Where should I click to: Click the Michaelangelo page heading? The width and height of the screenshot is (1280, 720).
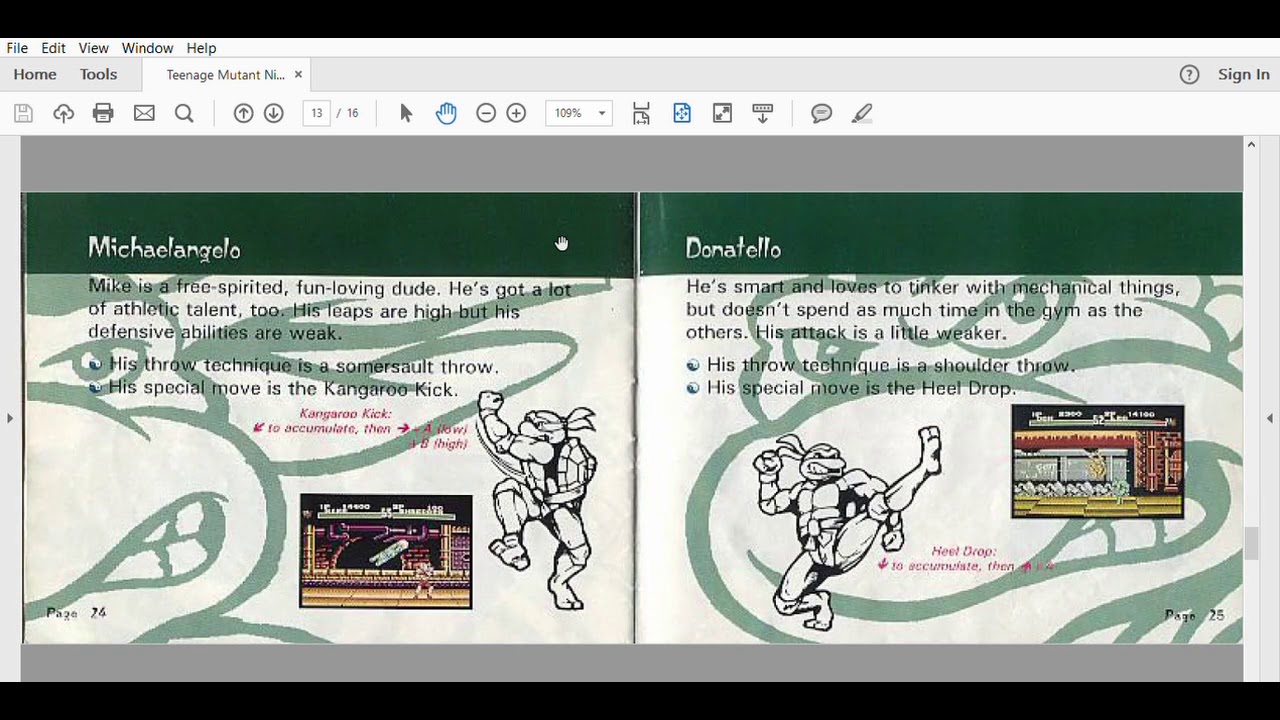coord(164,249)
